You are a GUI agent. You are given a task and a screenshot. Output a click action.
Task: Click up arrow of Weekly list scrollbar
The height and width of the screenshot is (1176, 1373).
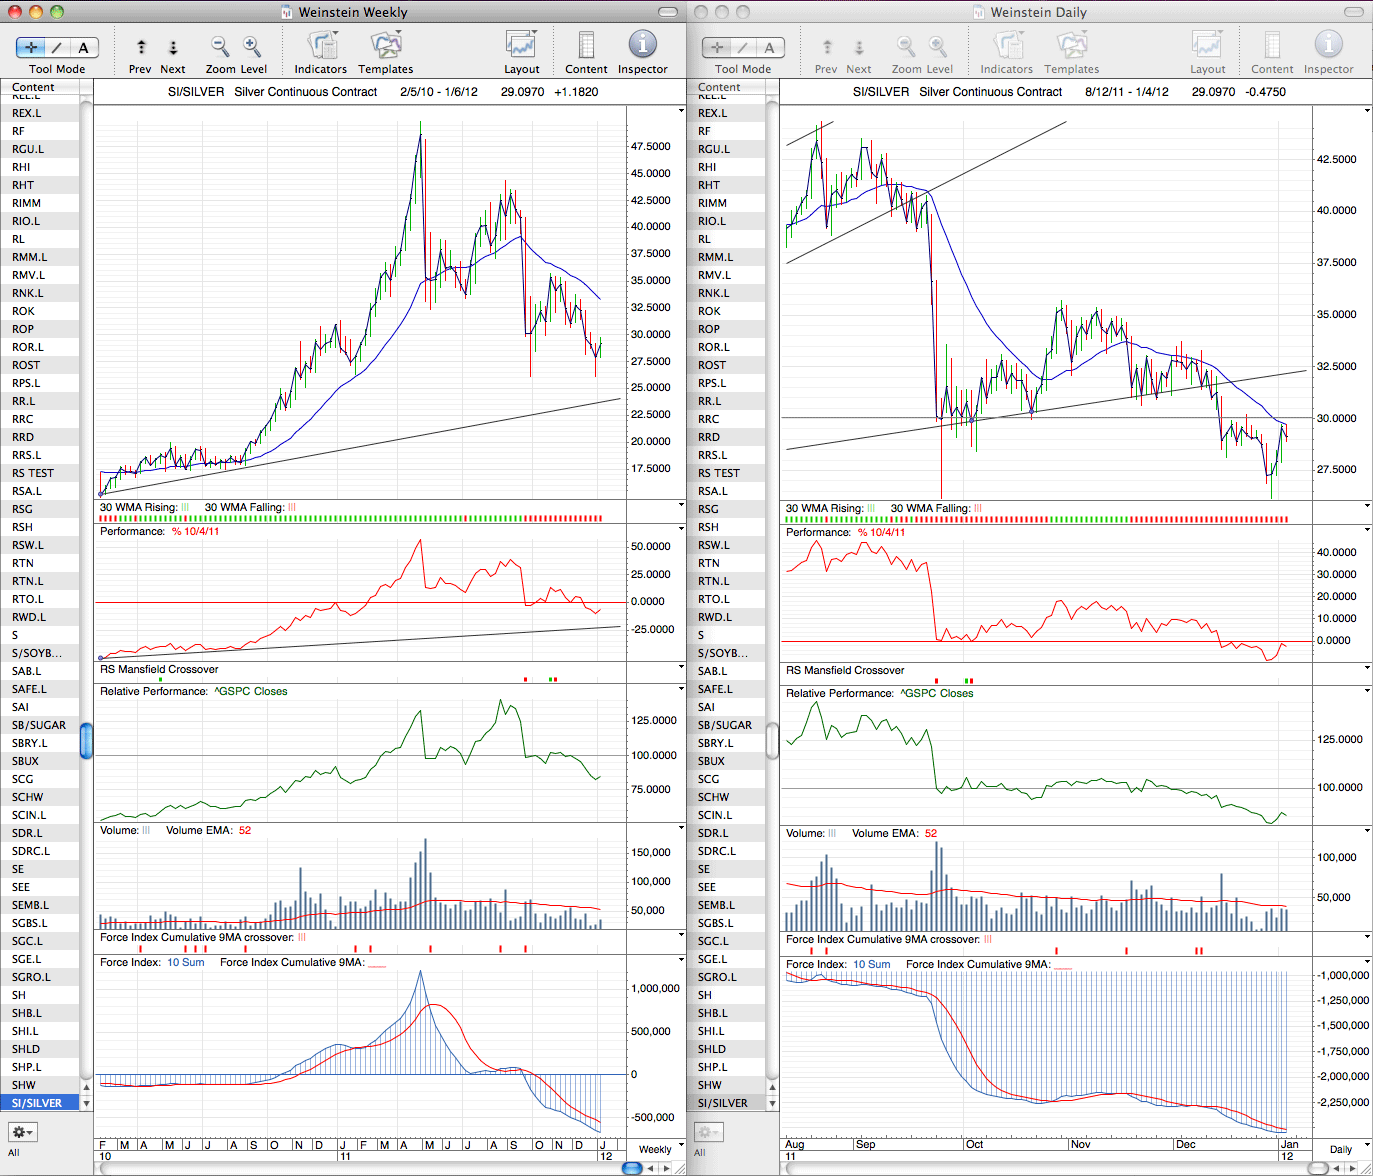87,1086
